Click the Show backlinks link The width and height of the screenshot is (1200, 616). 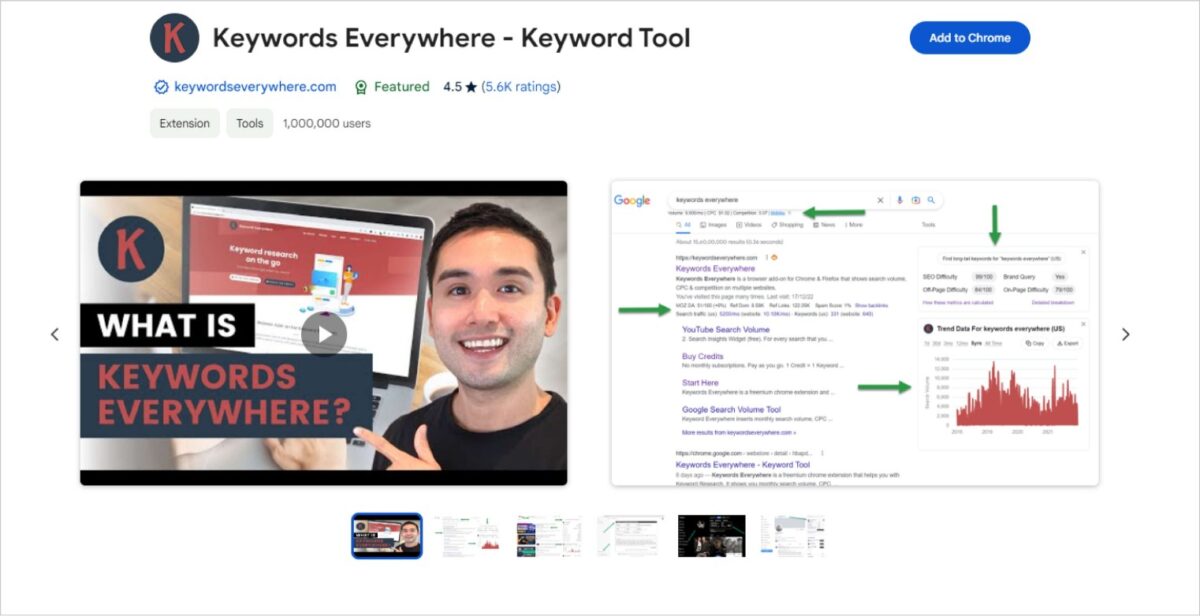871,305
